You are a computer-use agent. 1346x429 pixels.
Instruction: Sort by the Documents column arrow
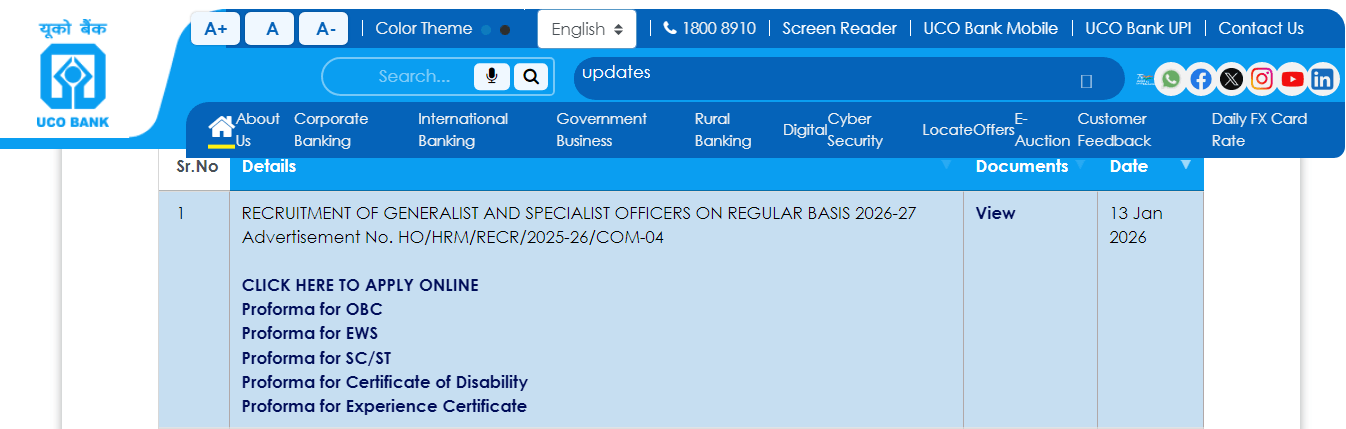pos(1082,163)
